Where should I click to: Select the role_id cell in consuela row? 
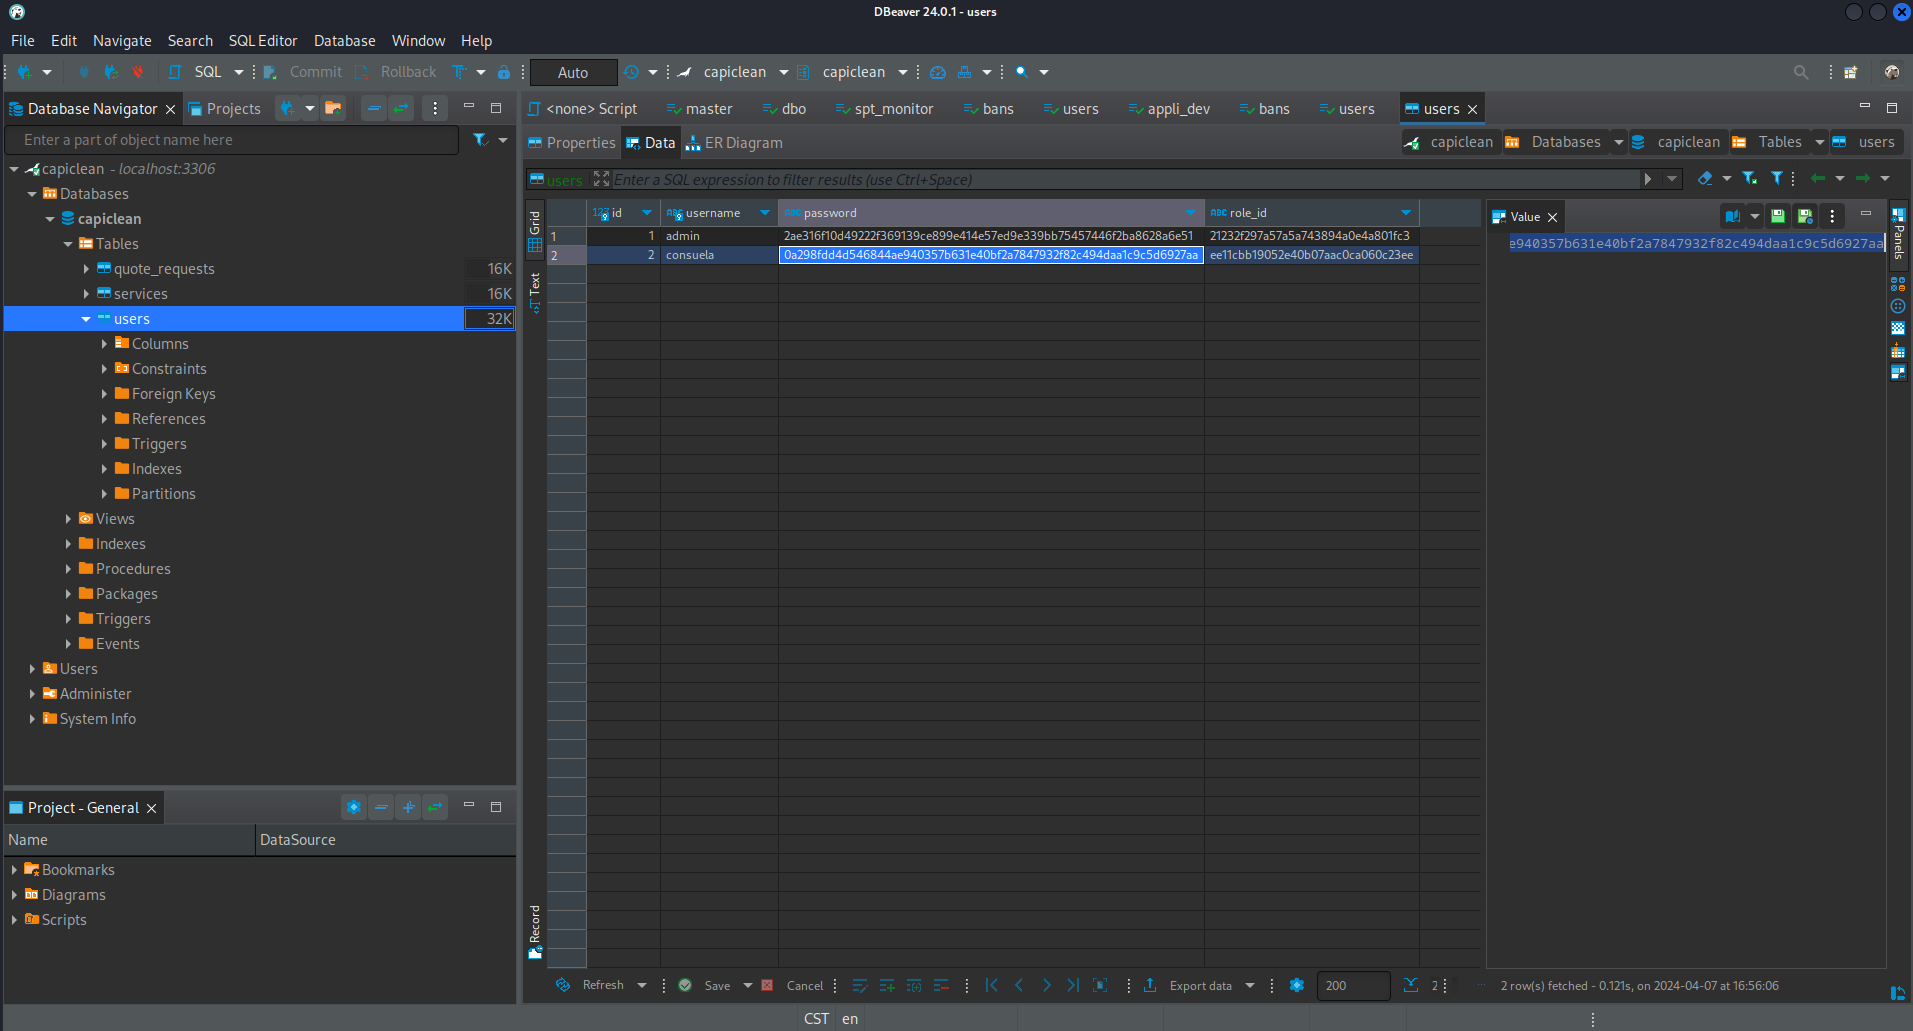pyautogui.click(x=1312, y=255)
